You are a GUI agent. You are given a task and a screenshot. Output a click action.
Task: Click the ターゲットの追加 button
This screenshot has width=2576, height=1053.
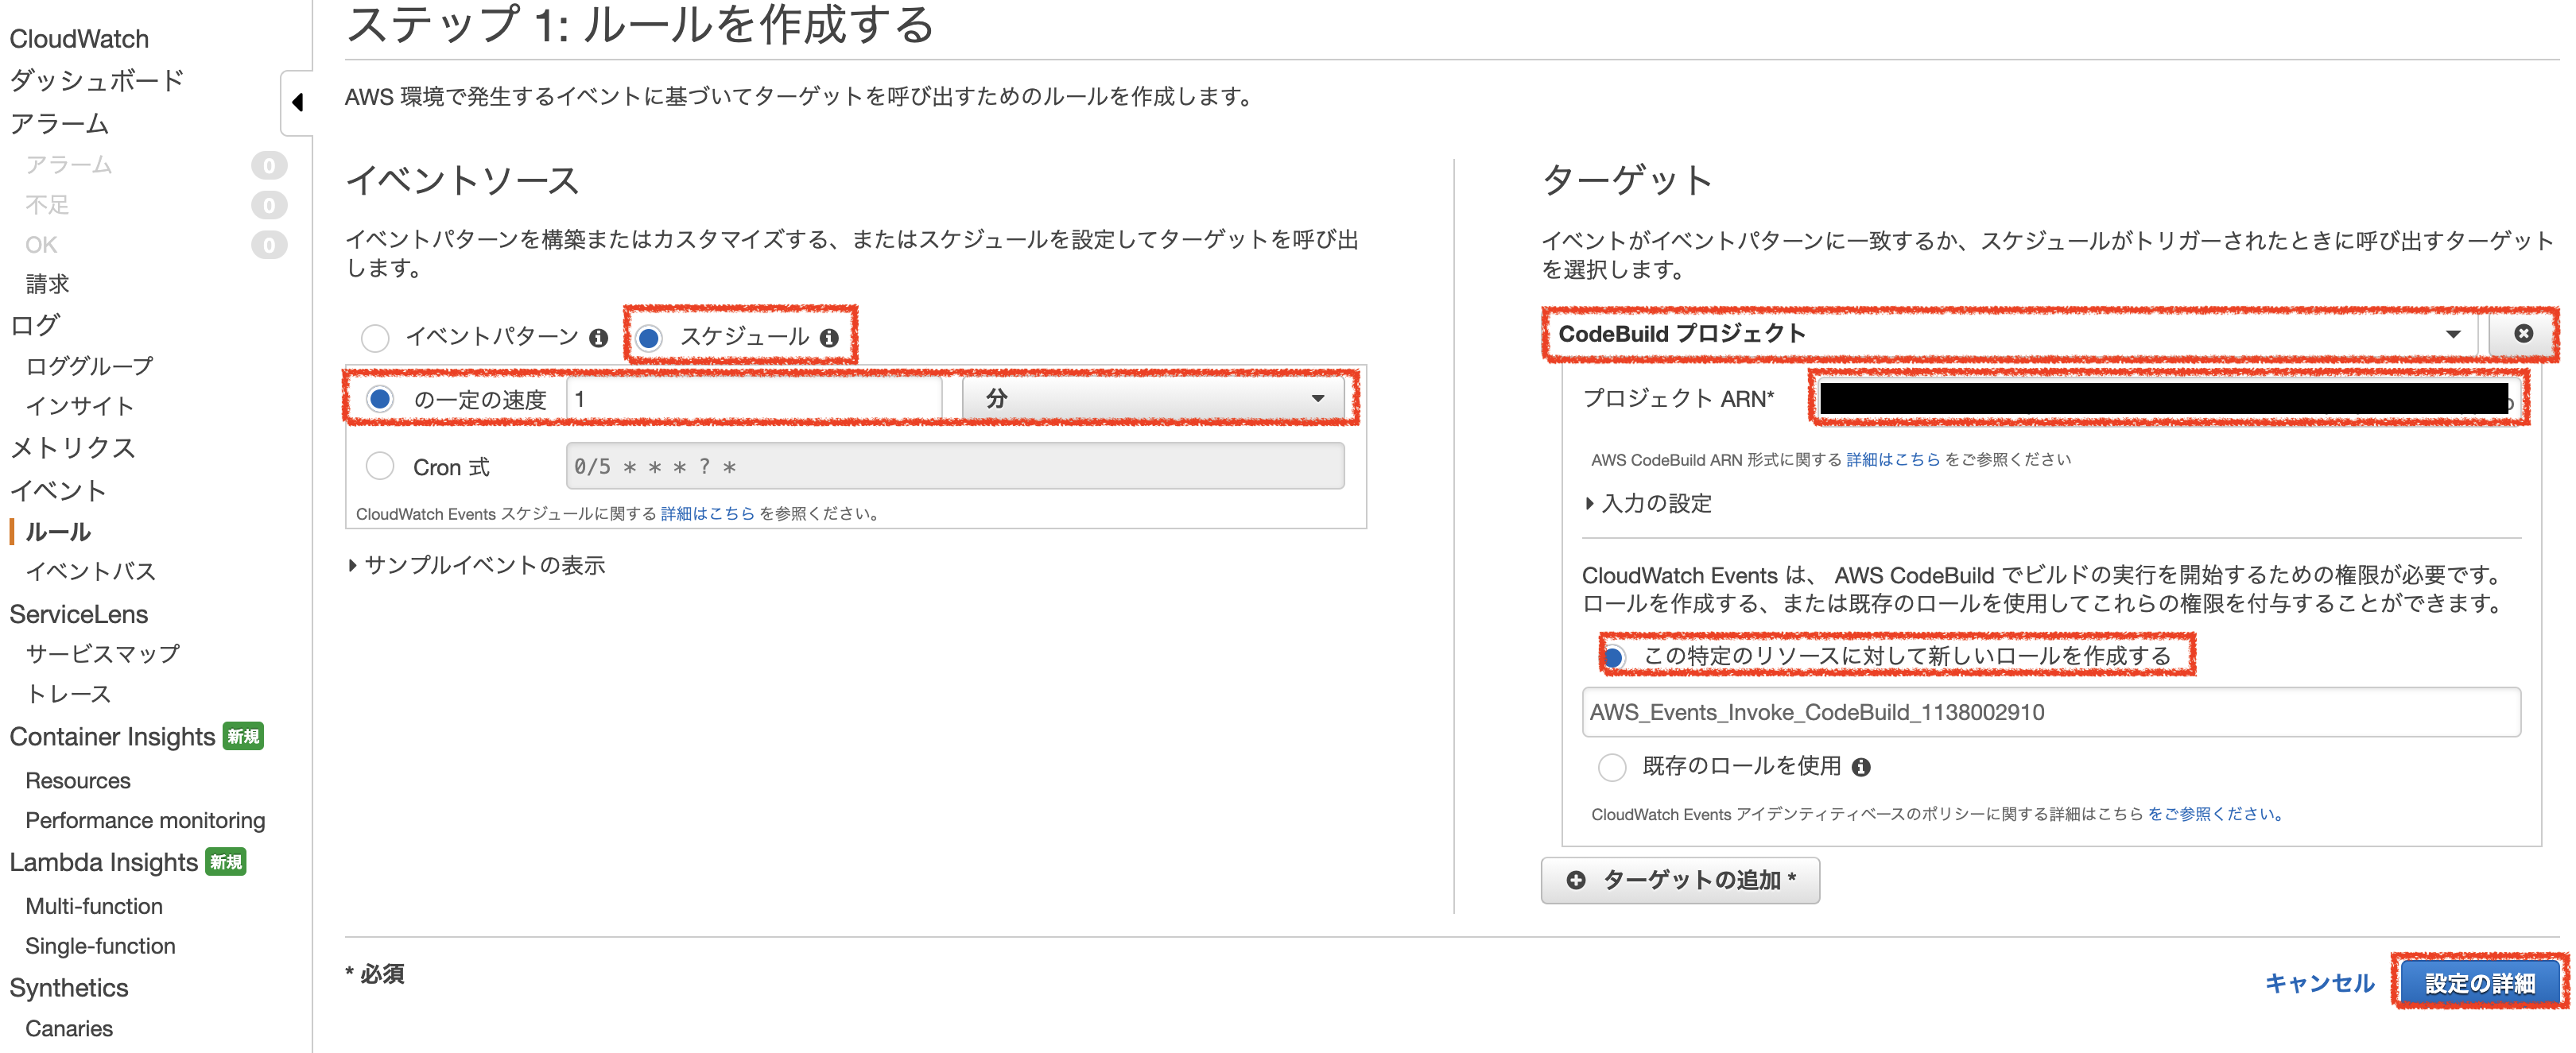pyautogui.click(x=1680, y=880)
